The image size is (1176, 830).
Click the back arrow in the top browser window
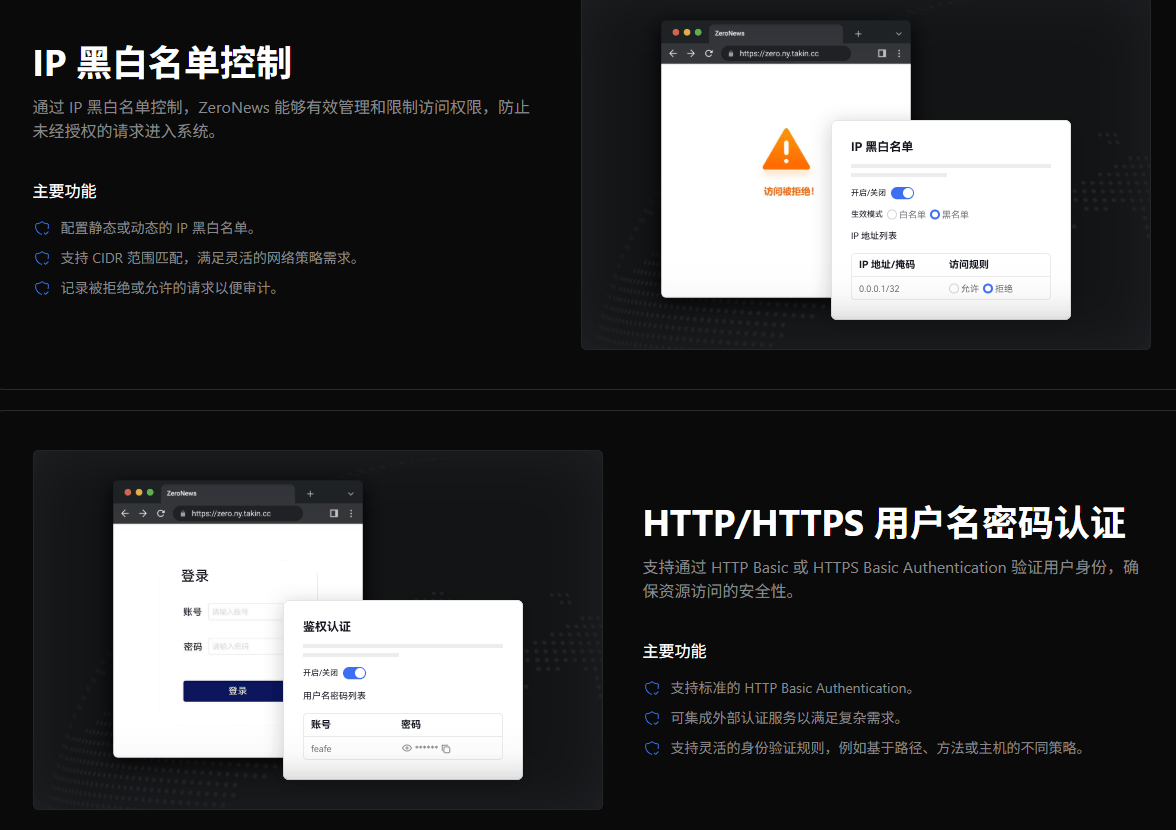(x=673, y=53)
